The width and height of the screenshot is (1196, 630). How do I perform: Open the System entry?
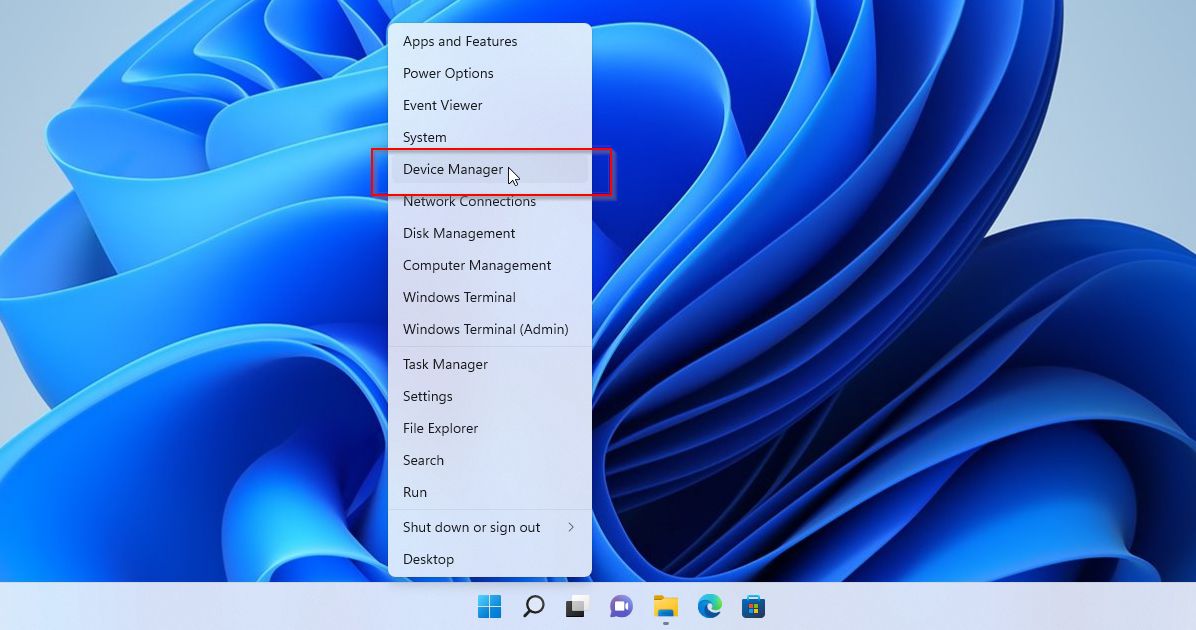point(424,137)
